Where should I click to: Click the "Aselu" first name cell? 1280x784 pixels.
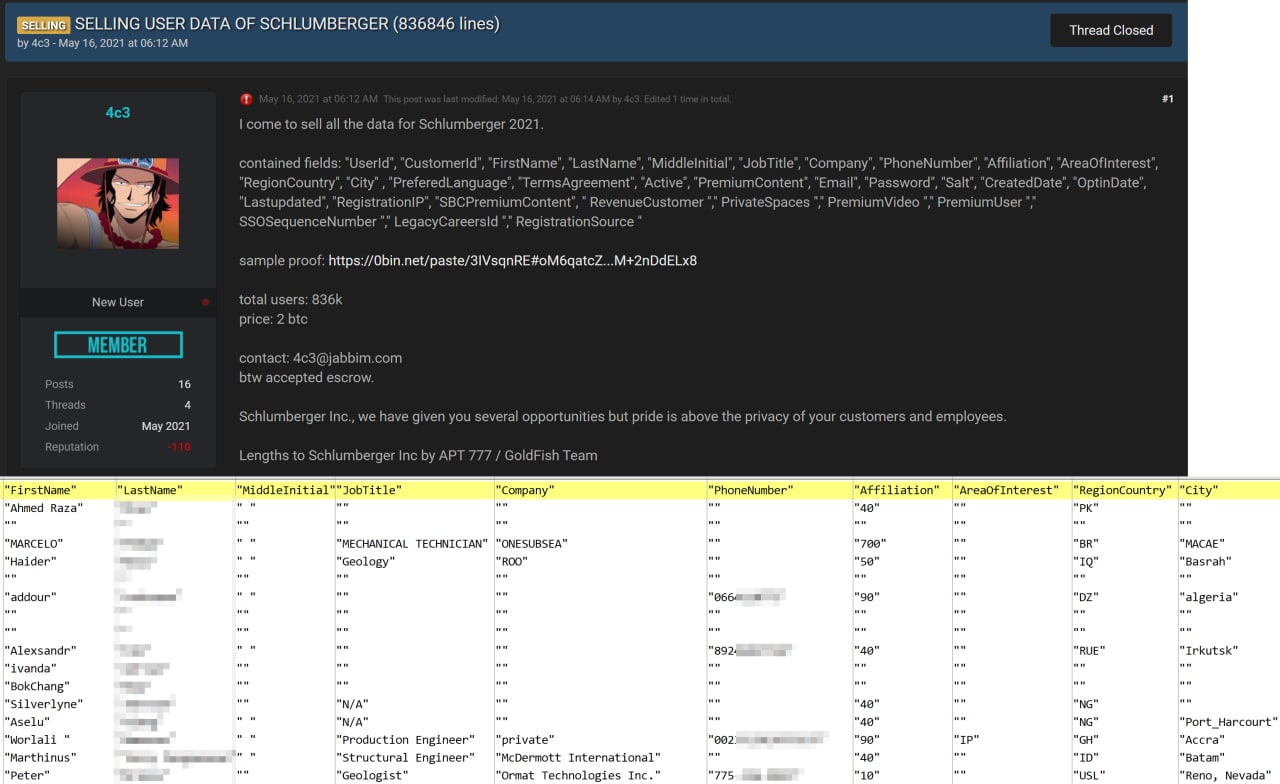coord(27,722)
